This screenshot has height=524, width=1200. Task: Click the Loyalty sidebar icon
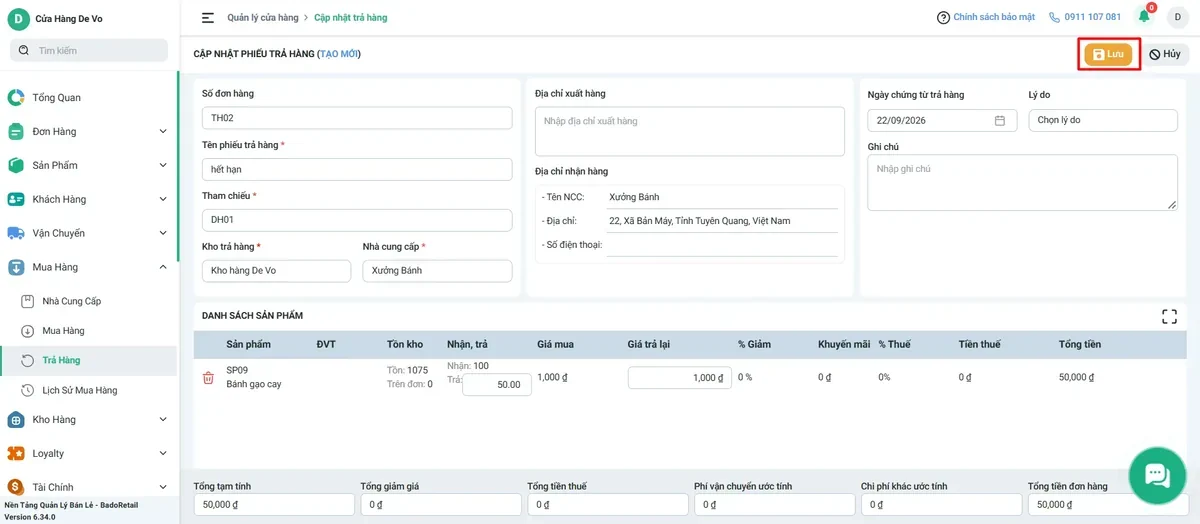tap(16, 453)
